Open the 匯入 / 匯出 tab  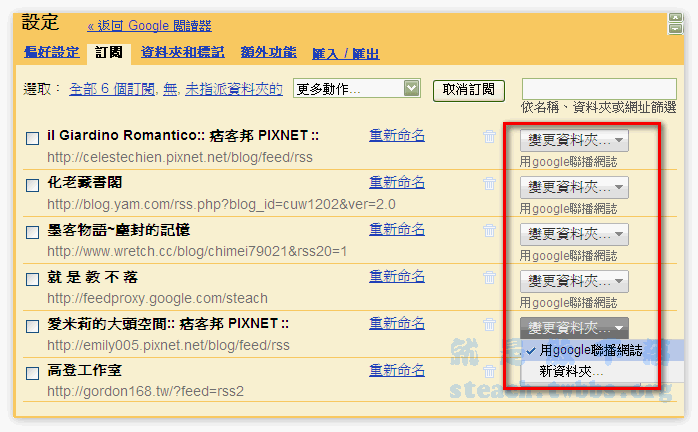[x=346, y=54]
